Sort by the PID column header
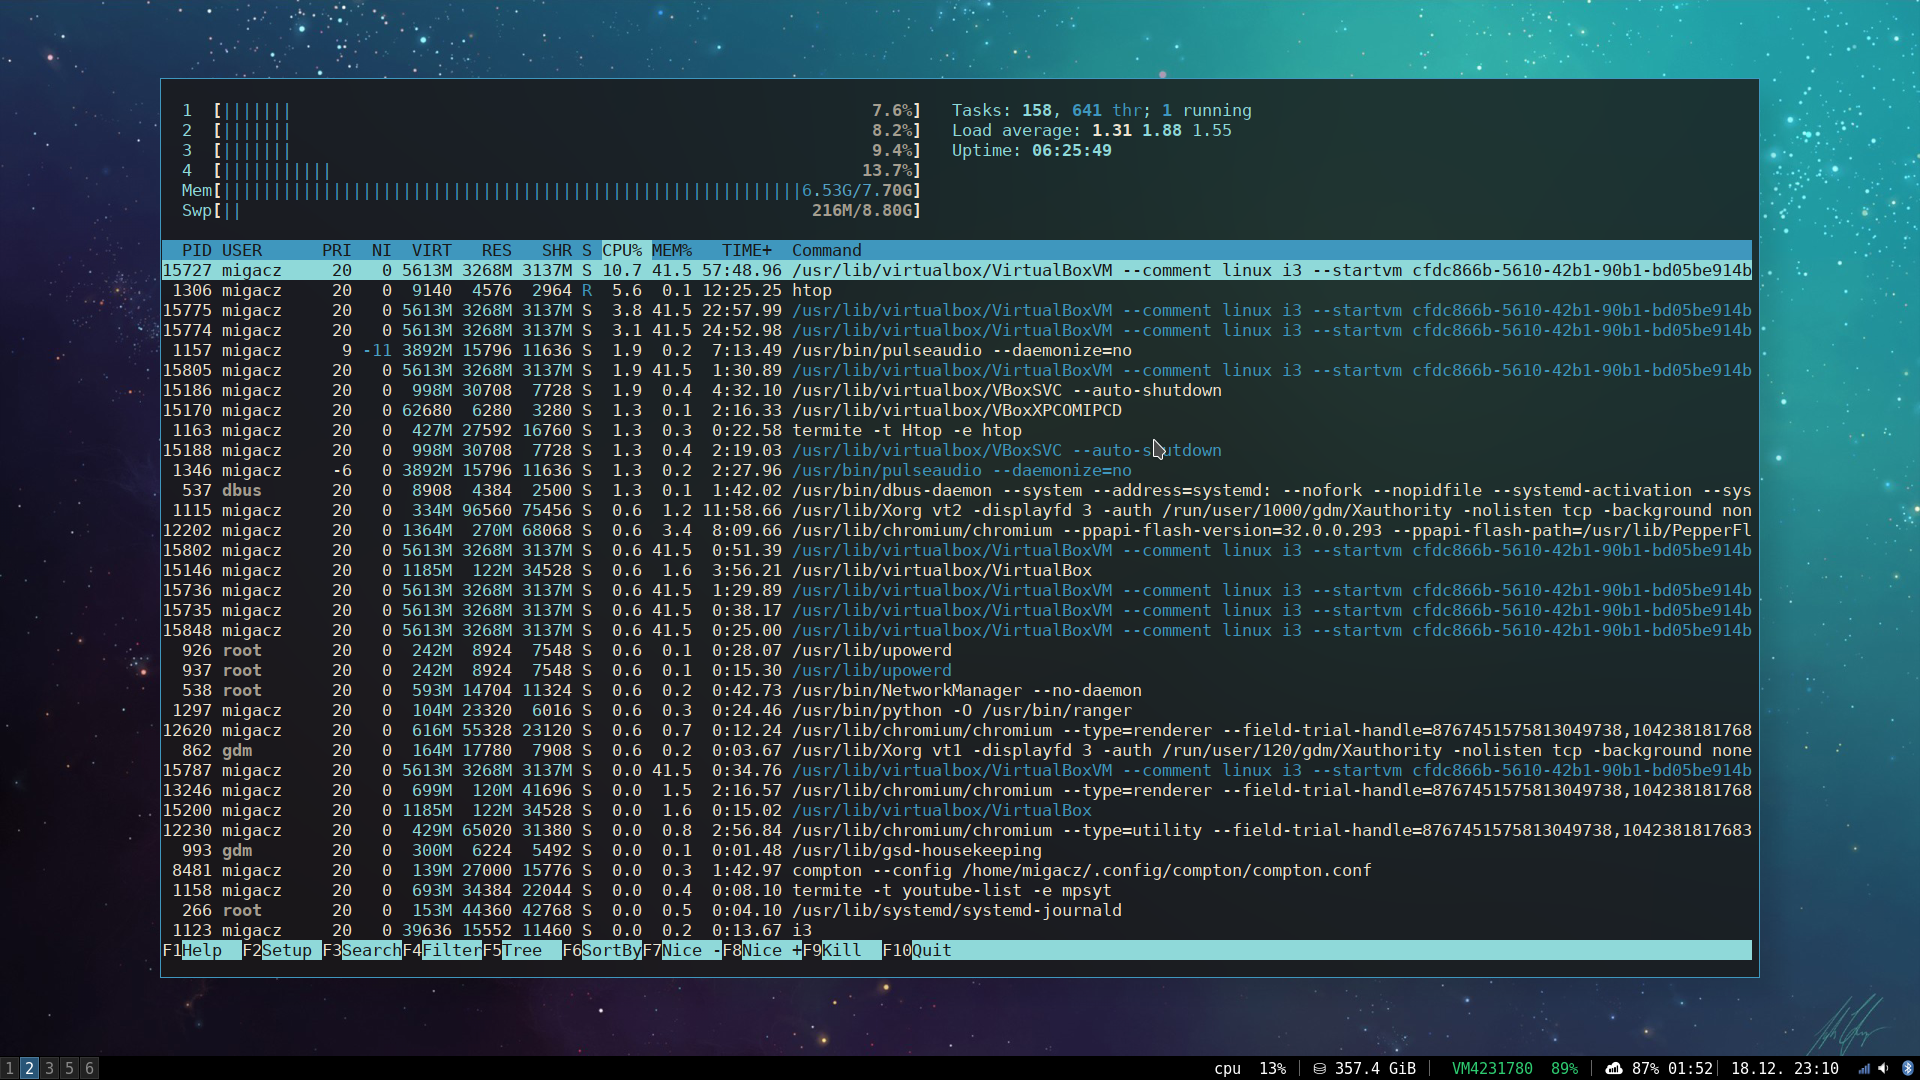Viewport: 1920px width, 1080px height. click(196, 250)
